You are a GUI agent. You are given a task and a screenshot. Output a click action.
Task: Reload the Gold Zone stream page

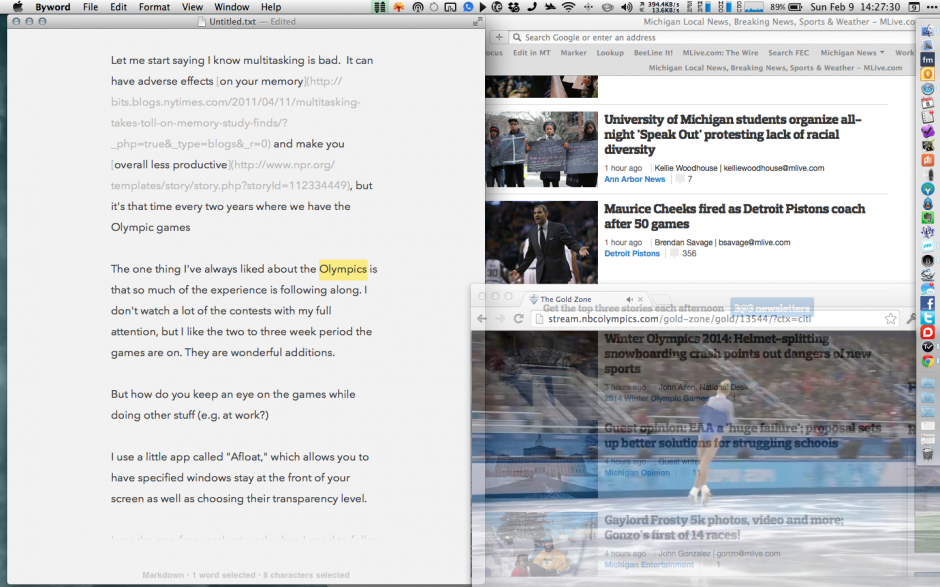coord(519,319)
